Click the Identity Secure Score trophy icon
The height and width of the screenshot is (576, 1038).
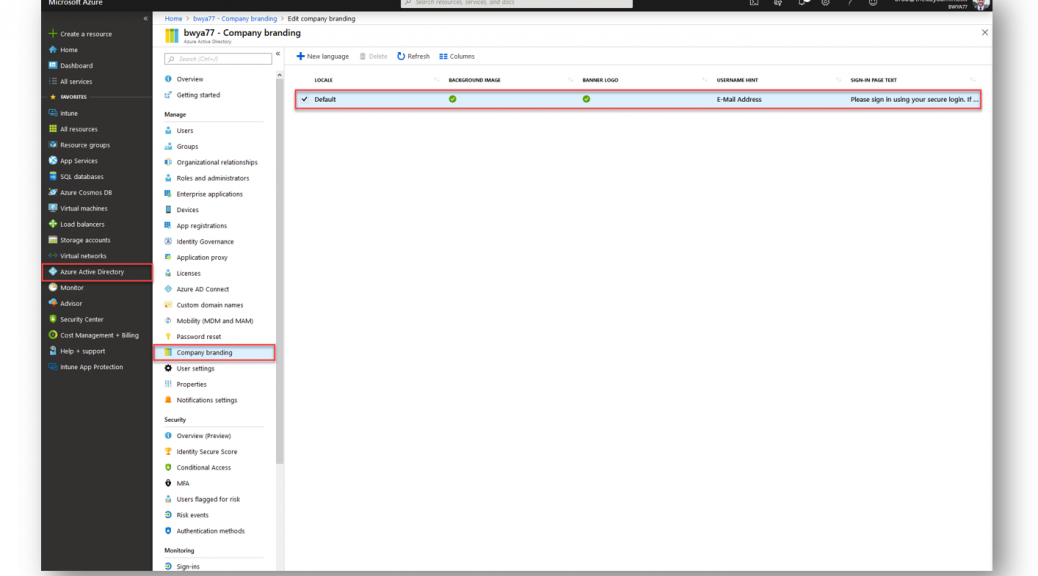click(x=168, y=452)
